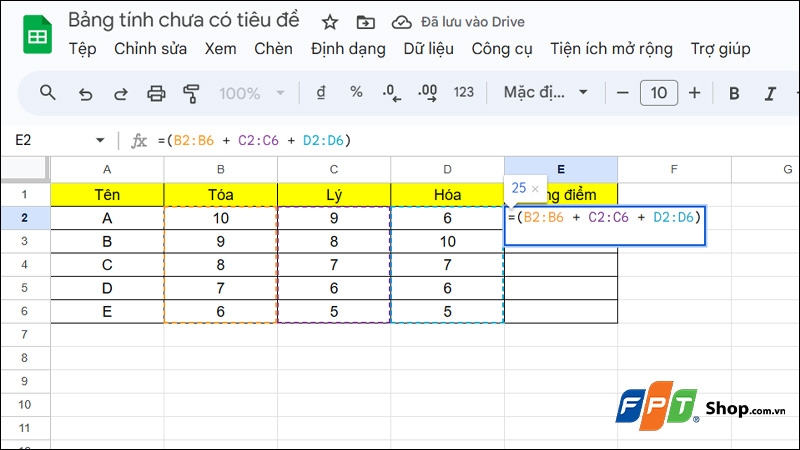
Task: Increase font size with plus
Action: pos(694,93)
